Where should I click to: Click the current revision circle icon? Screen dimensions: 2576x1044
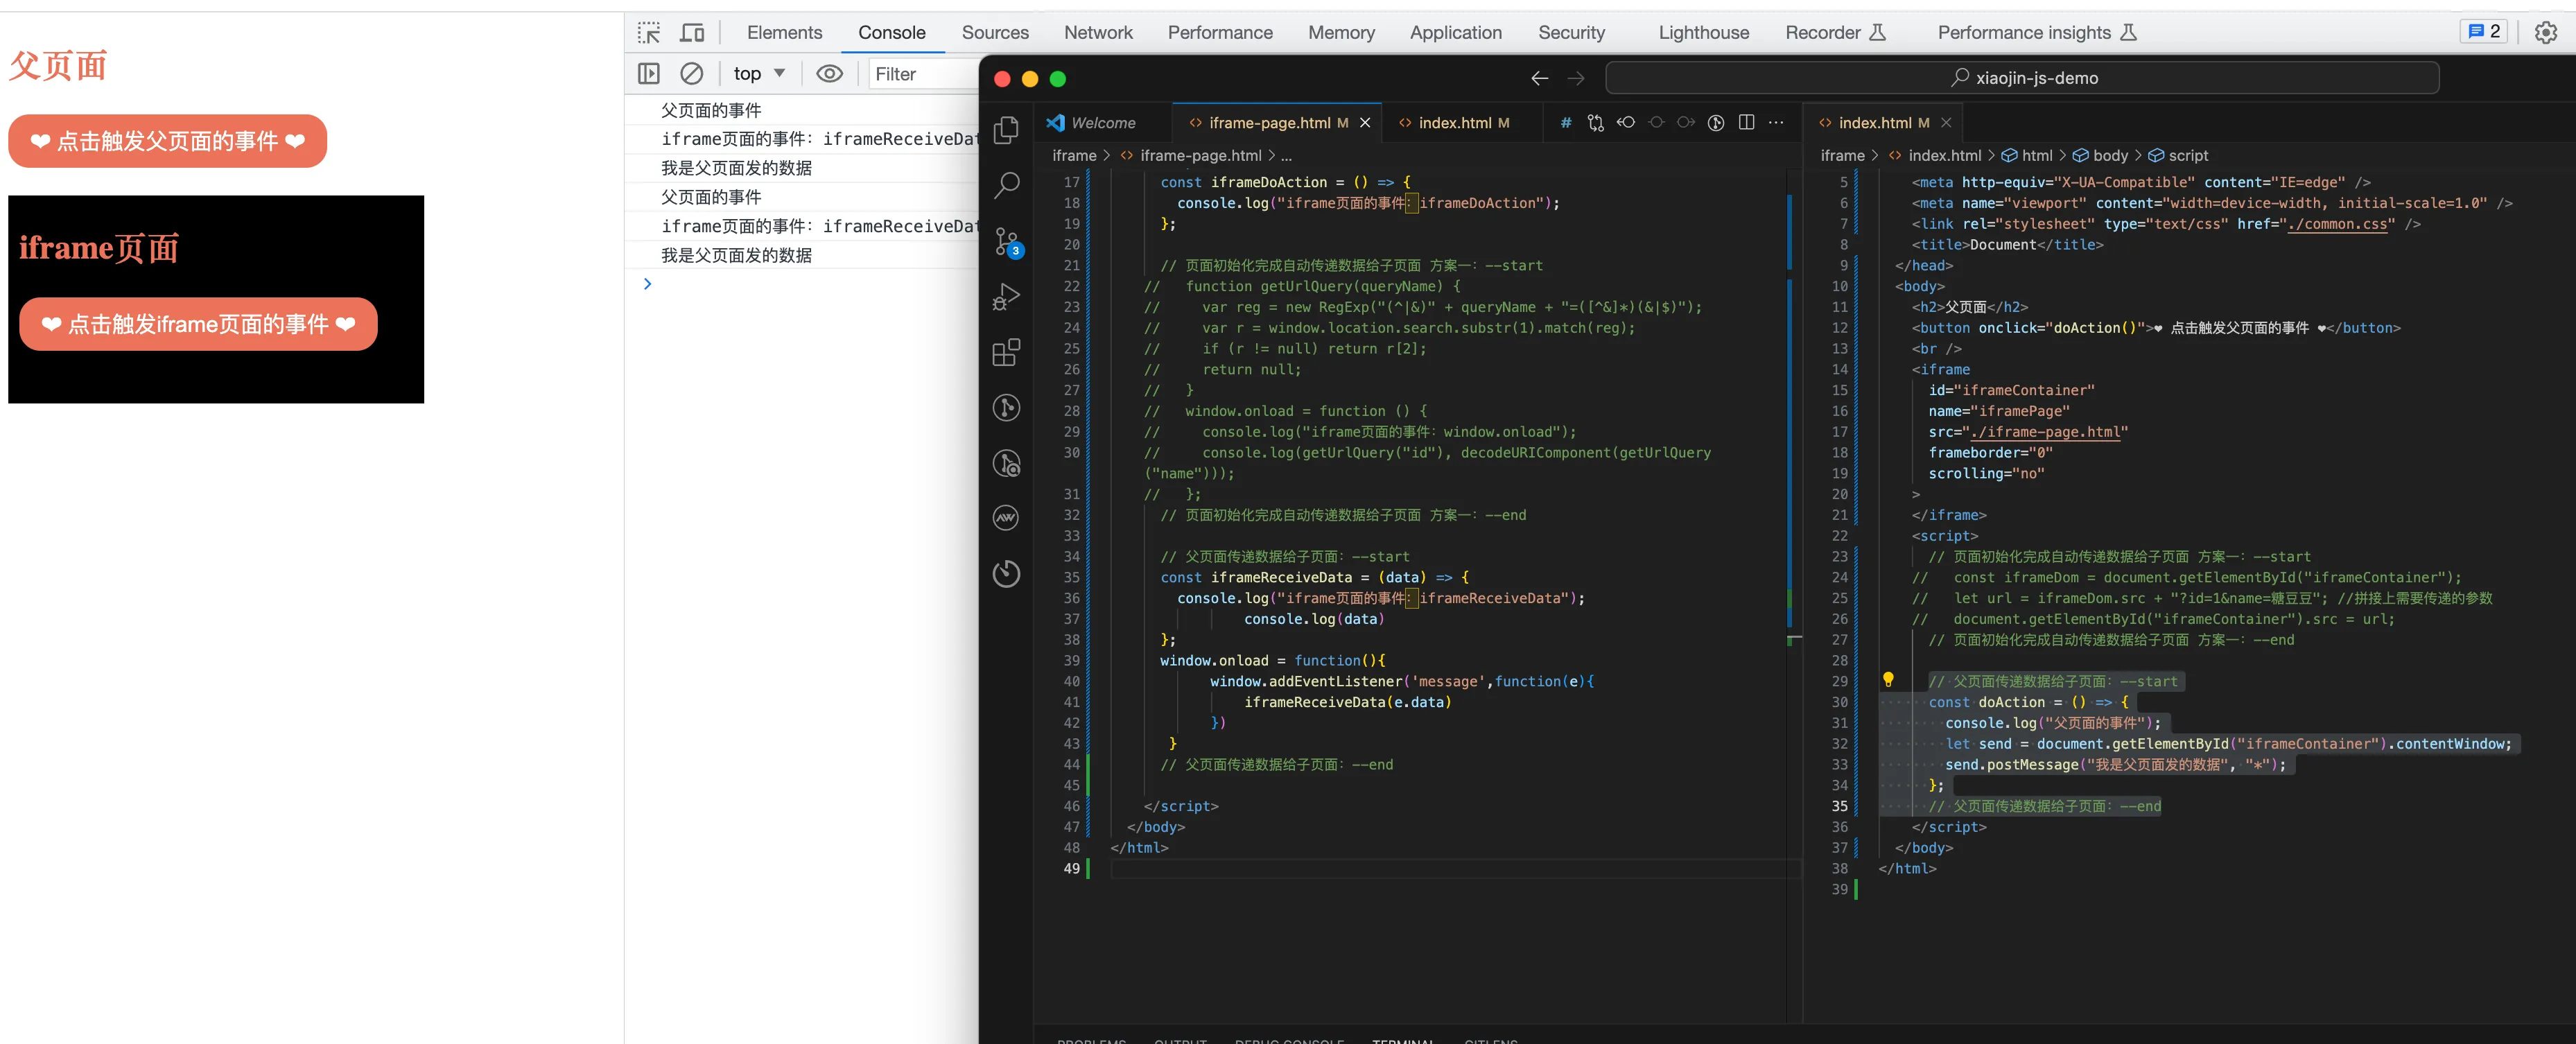point(1656,122)
